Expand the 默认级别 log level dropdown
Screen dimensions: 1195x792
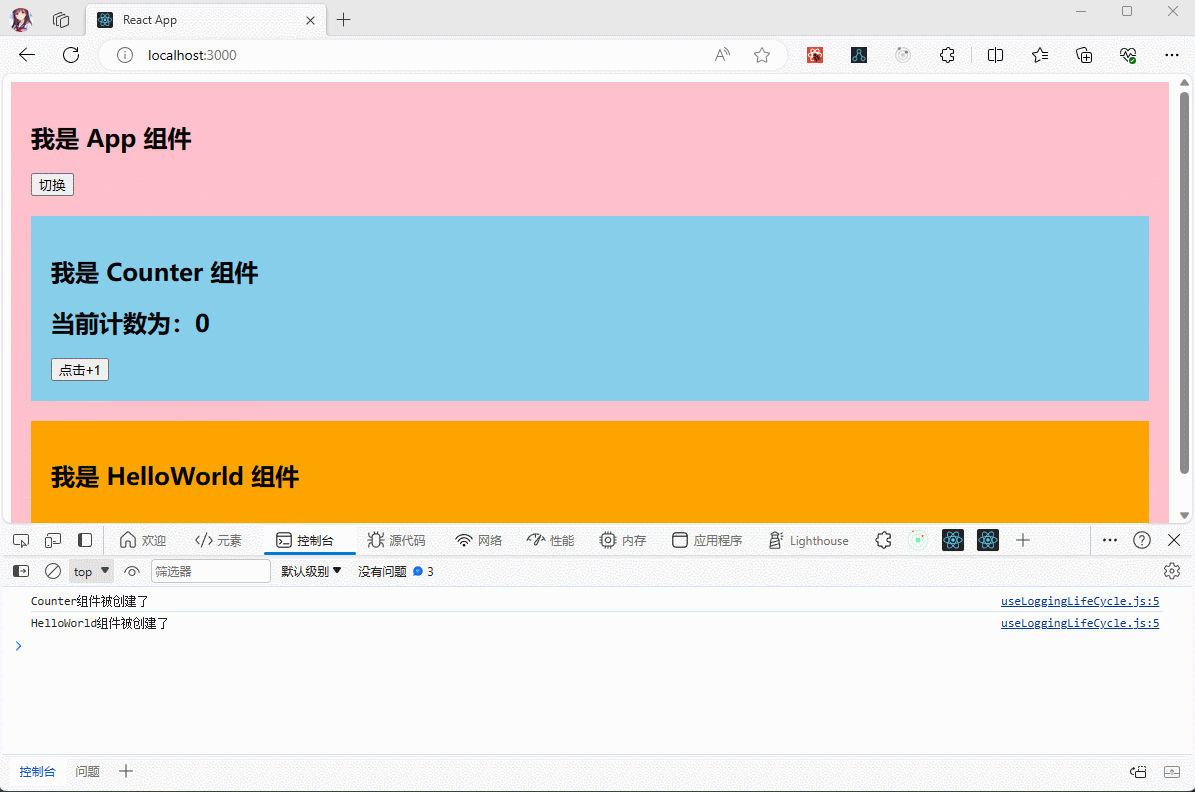(311, 572)
